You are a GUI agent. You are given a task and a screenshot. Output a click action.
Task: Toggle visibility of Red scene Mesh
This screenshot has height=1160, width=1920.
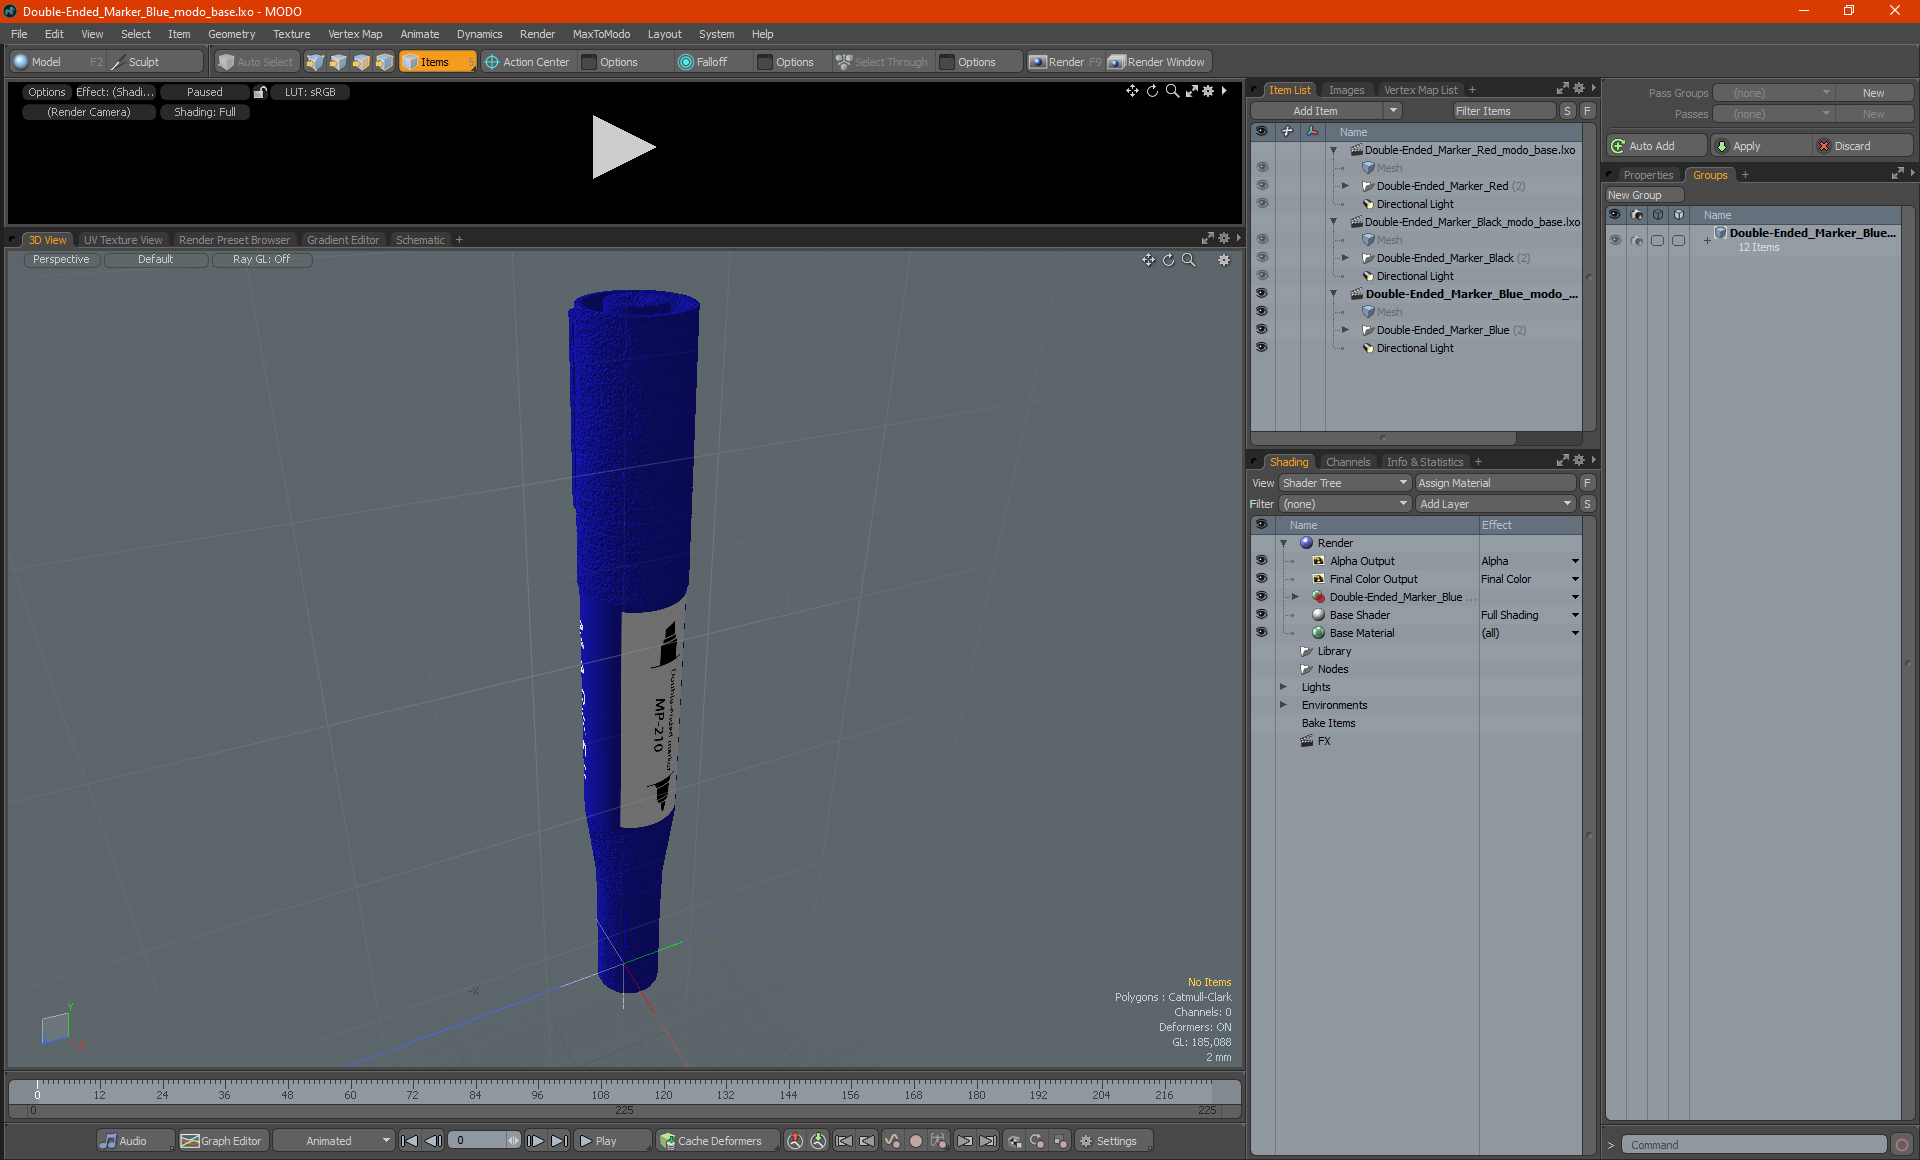click(x=1261, y=168)
